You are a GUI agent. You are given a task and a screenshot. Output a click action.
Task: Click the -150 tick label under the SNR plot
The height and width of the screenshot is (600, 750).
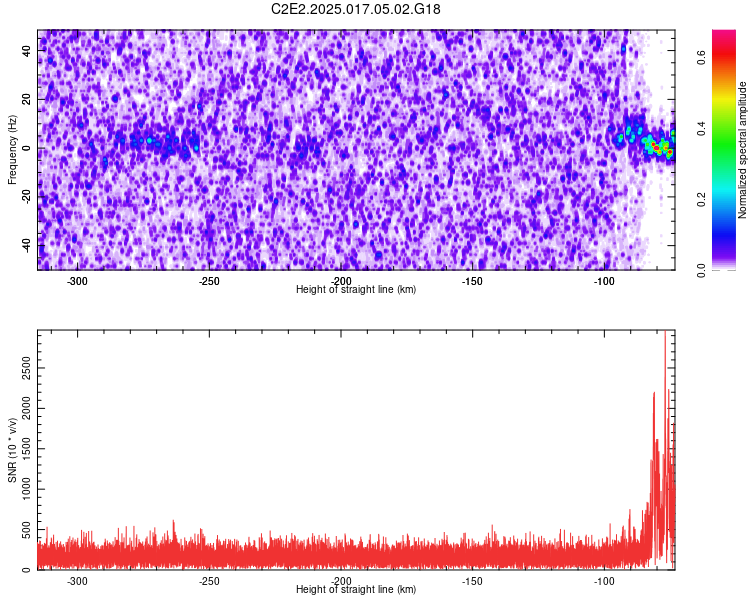click(473, 581)
